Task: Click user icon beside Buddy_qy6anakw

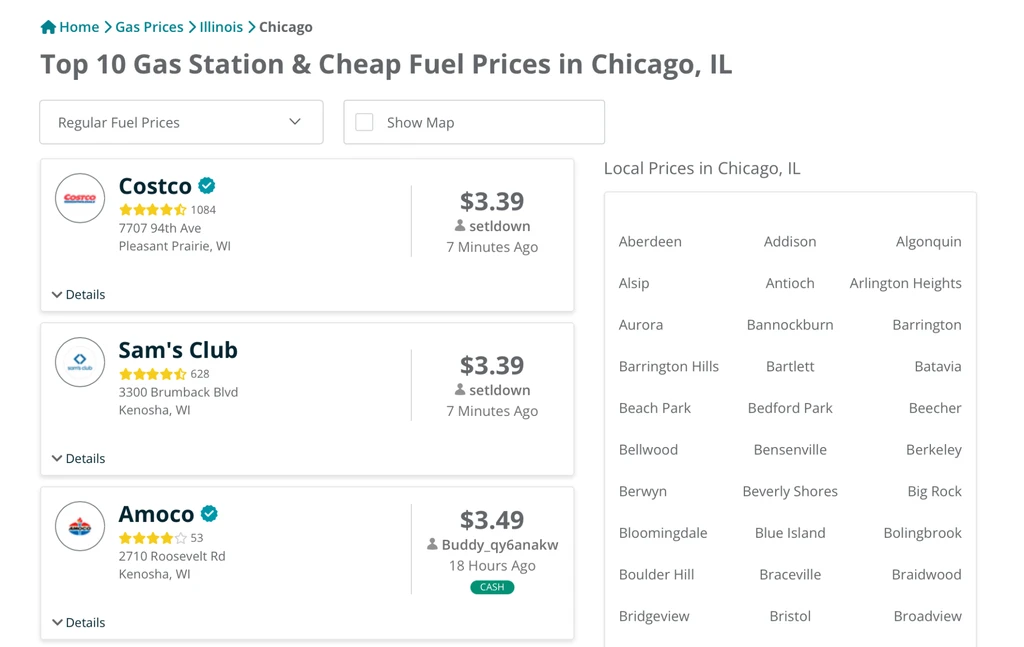Action: pos(432,544)
